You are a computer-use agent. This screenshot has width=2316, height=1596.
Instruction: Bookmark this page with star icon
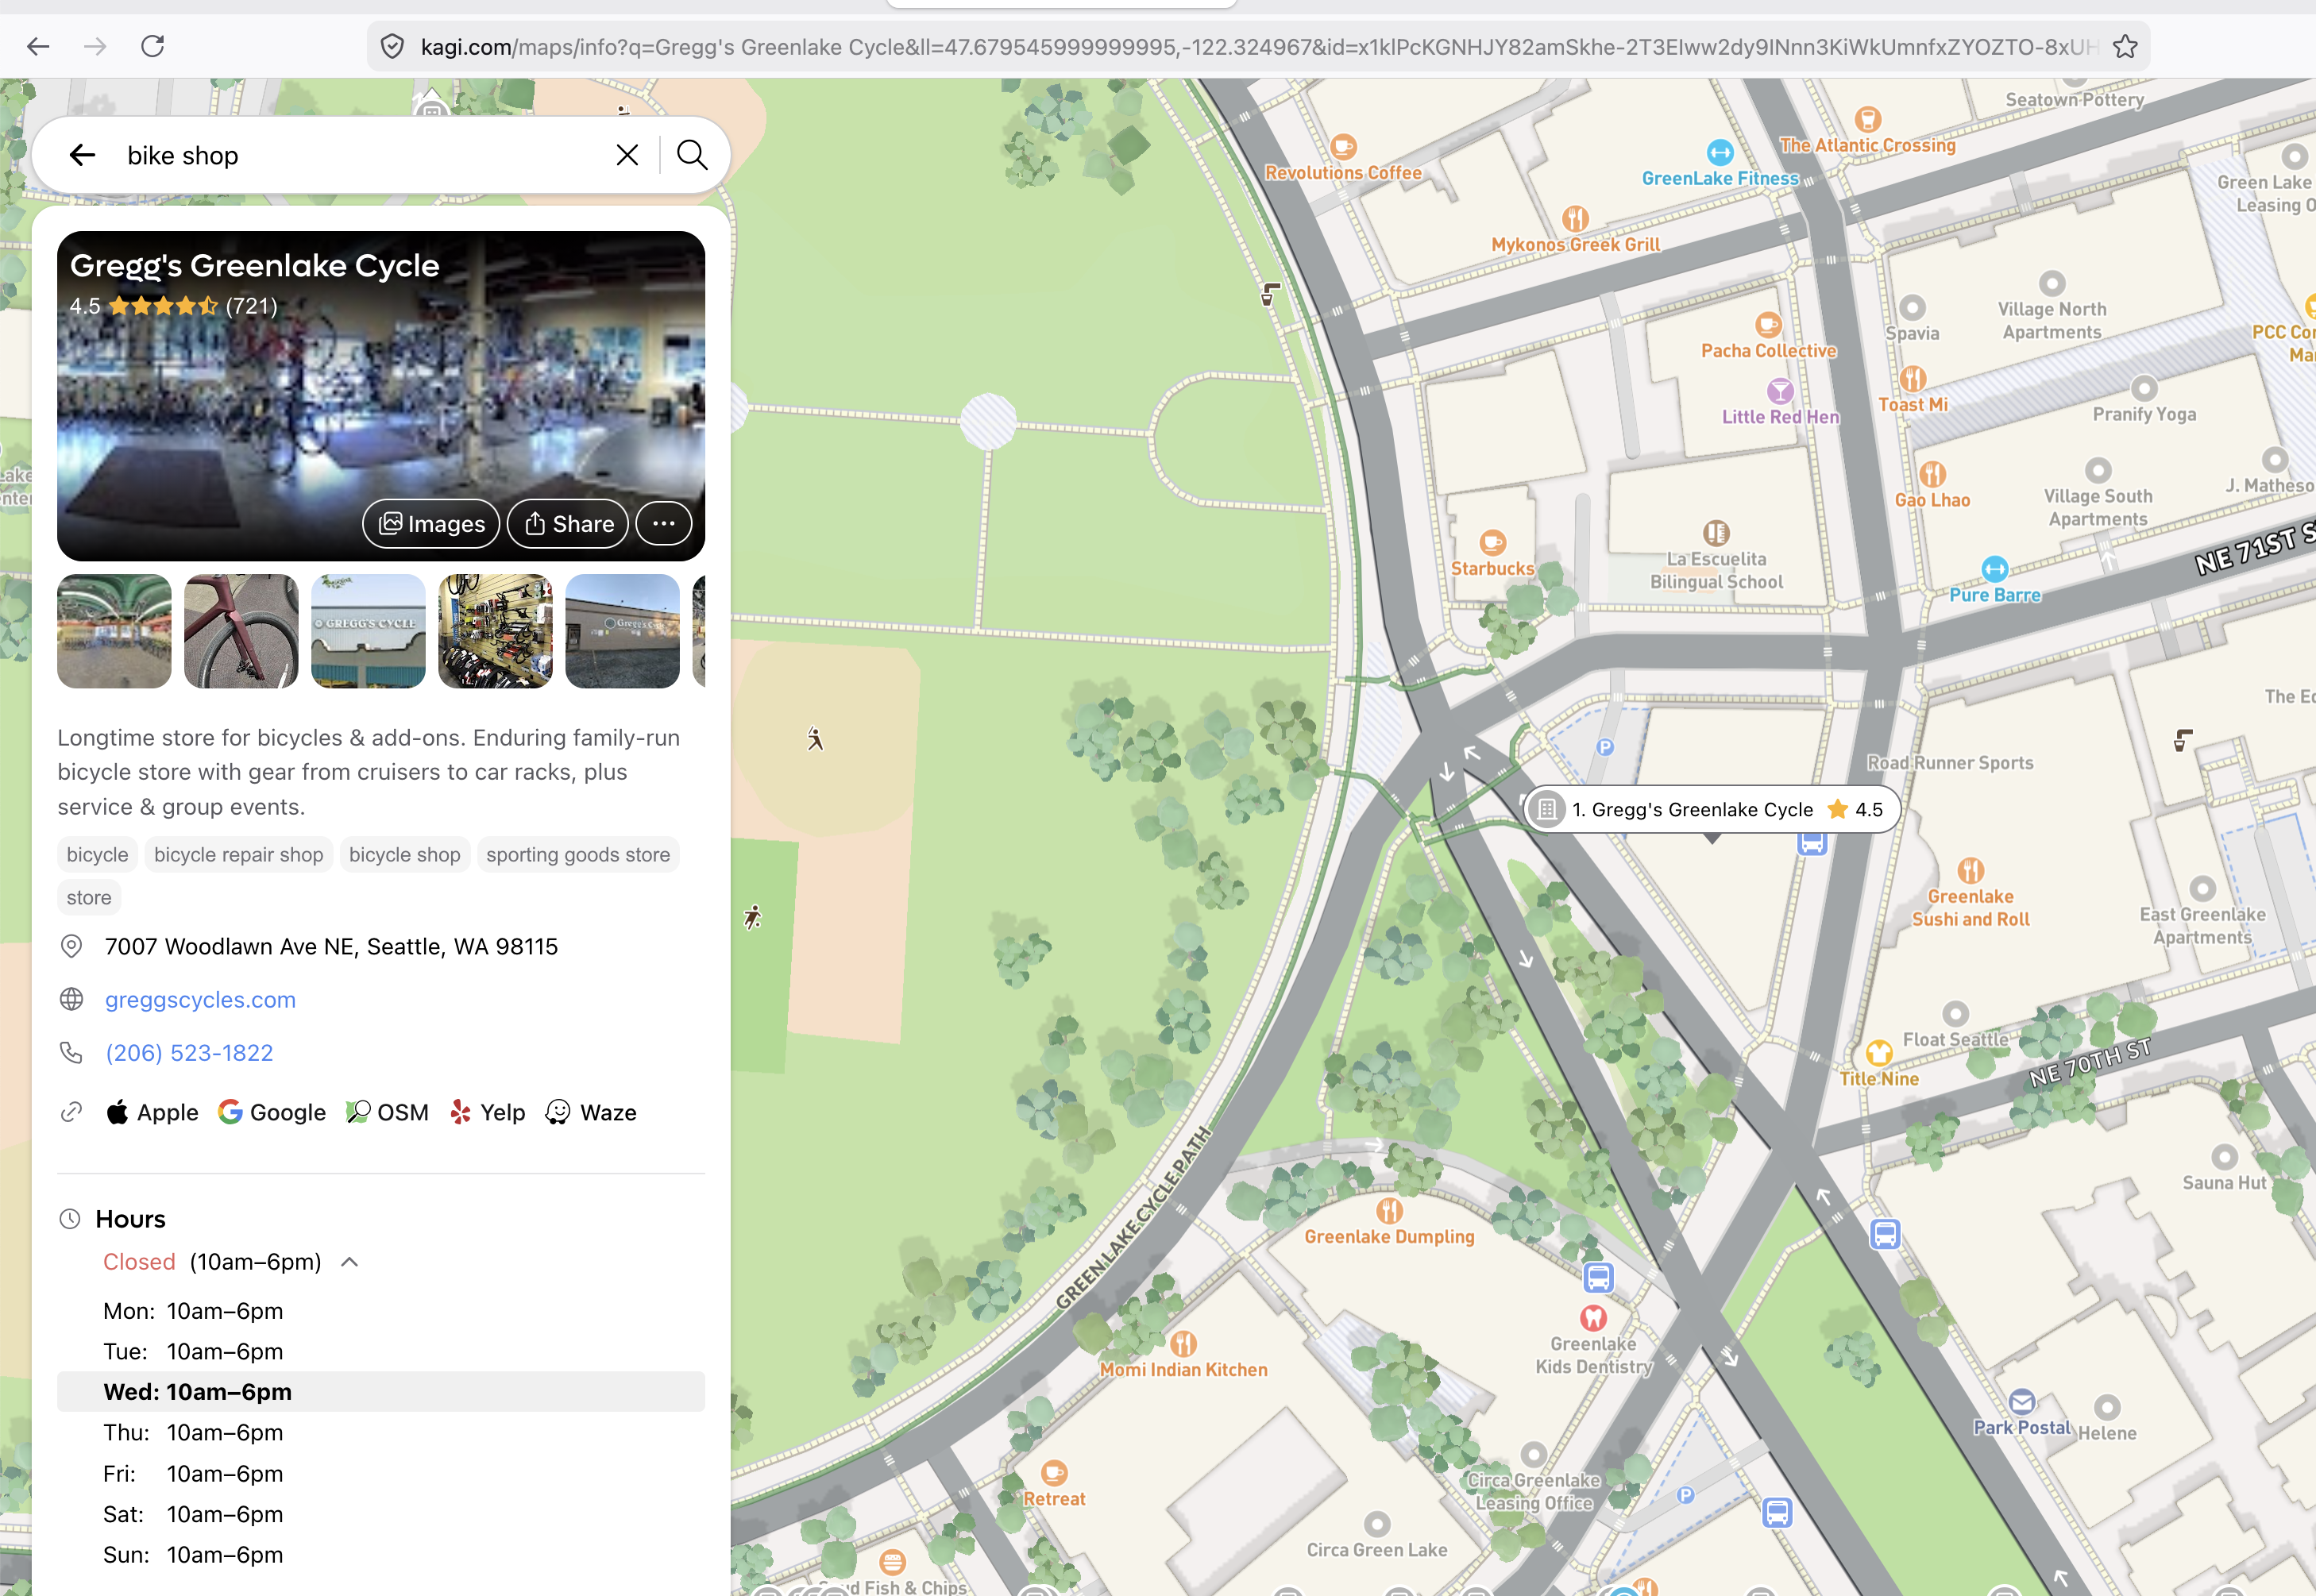[2125, 46]
